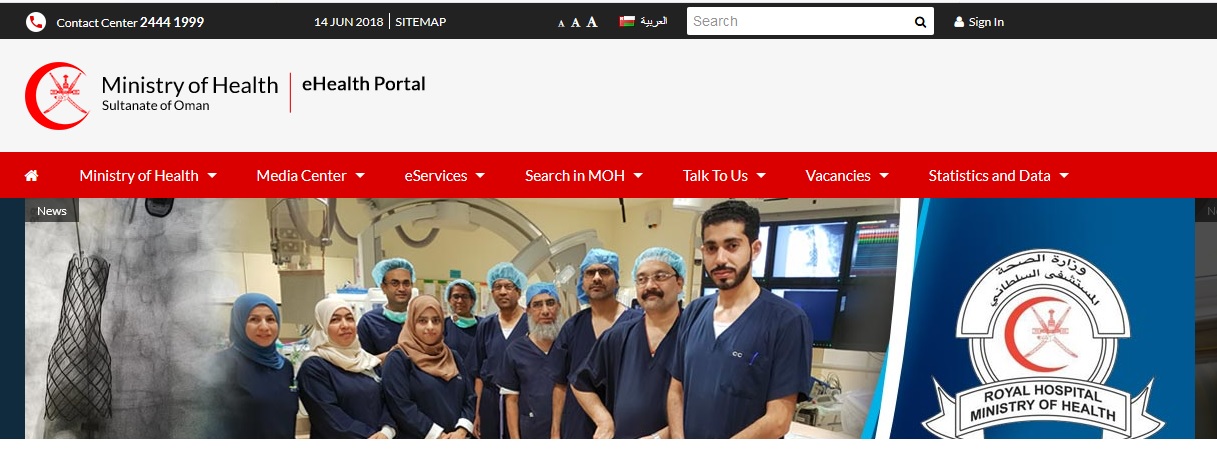The height and width of the screenshot is (458, 1217).
Task: Switch language to Arabic
Action: pos(654,21)
